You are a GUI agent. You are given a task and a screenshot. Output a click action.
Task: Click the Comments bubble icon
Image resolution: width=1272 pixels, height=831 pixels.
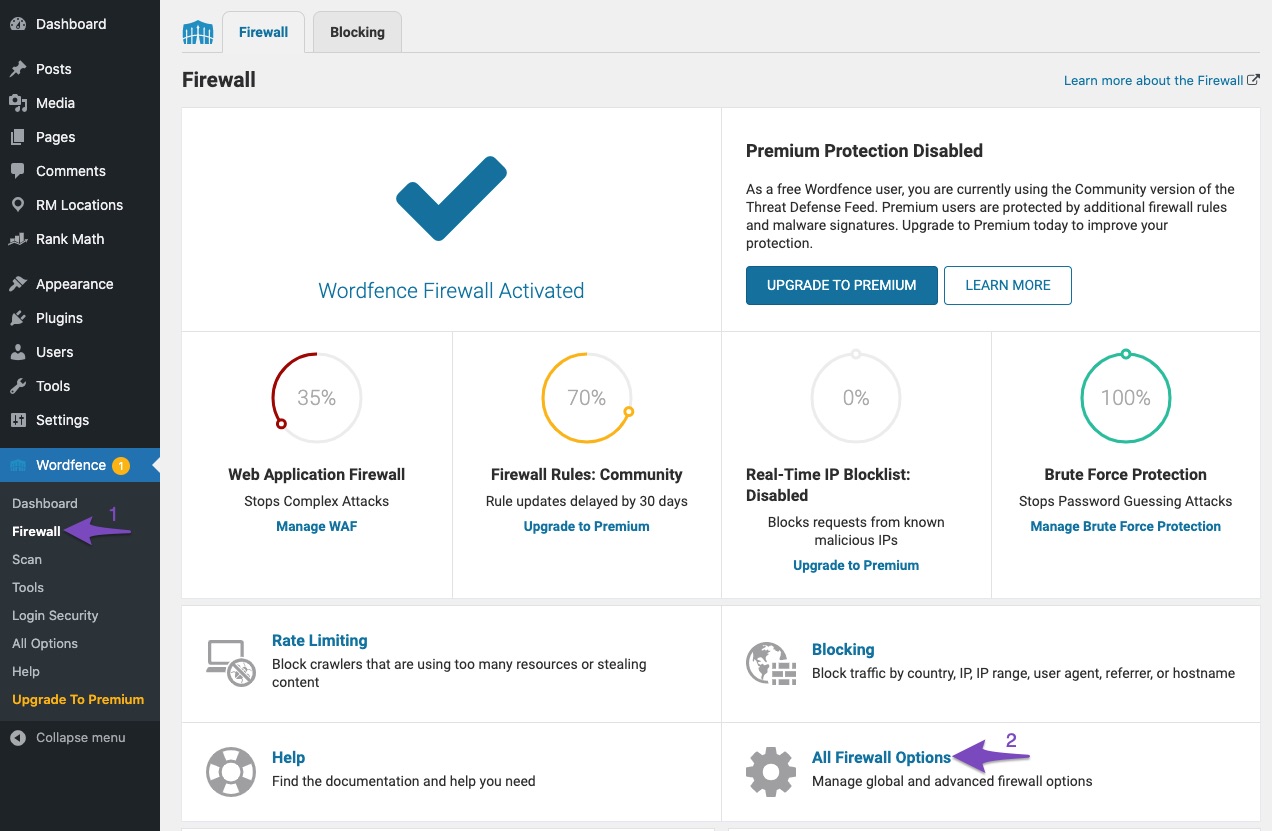18,171
